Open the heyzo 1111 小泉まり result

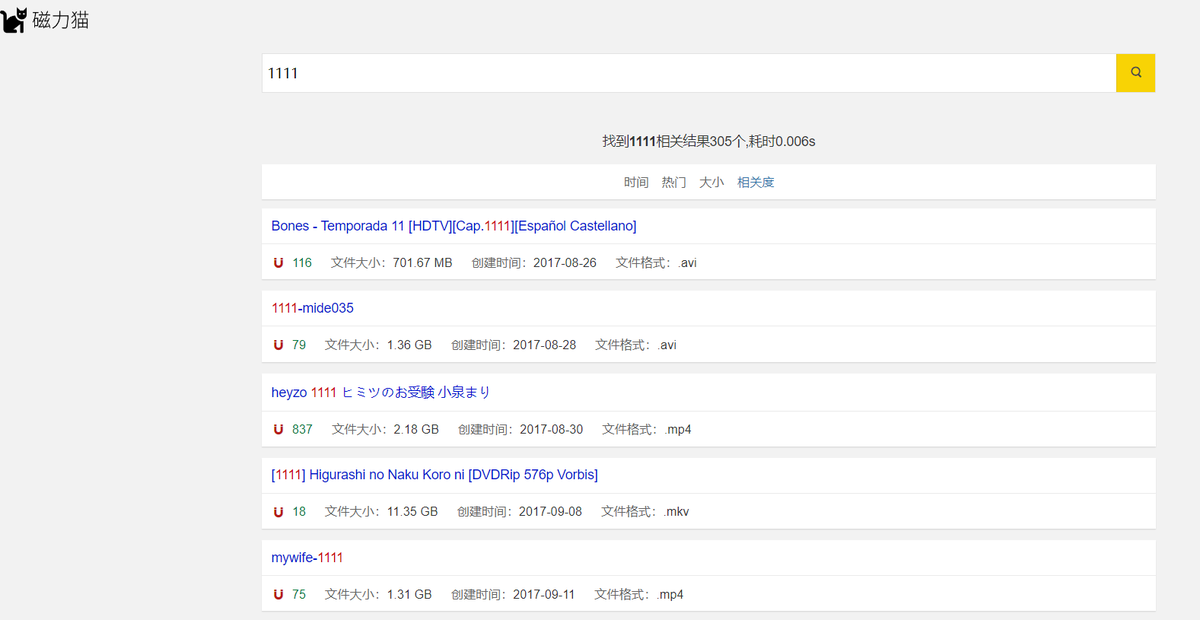(380, 392)
